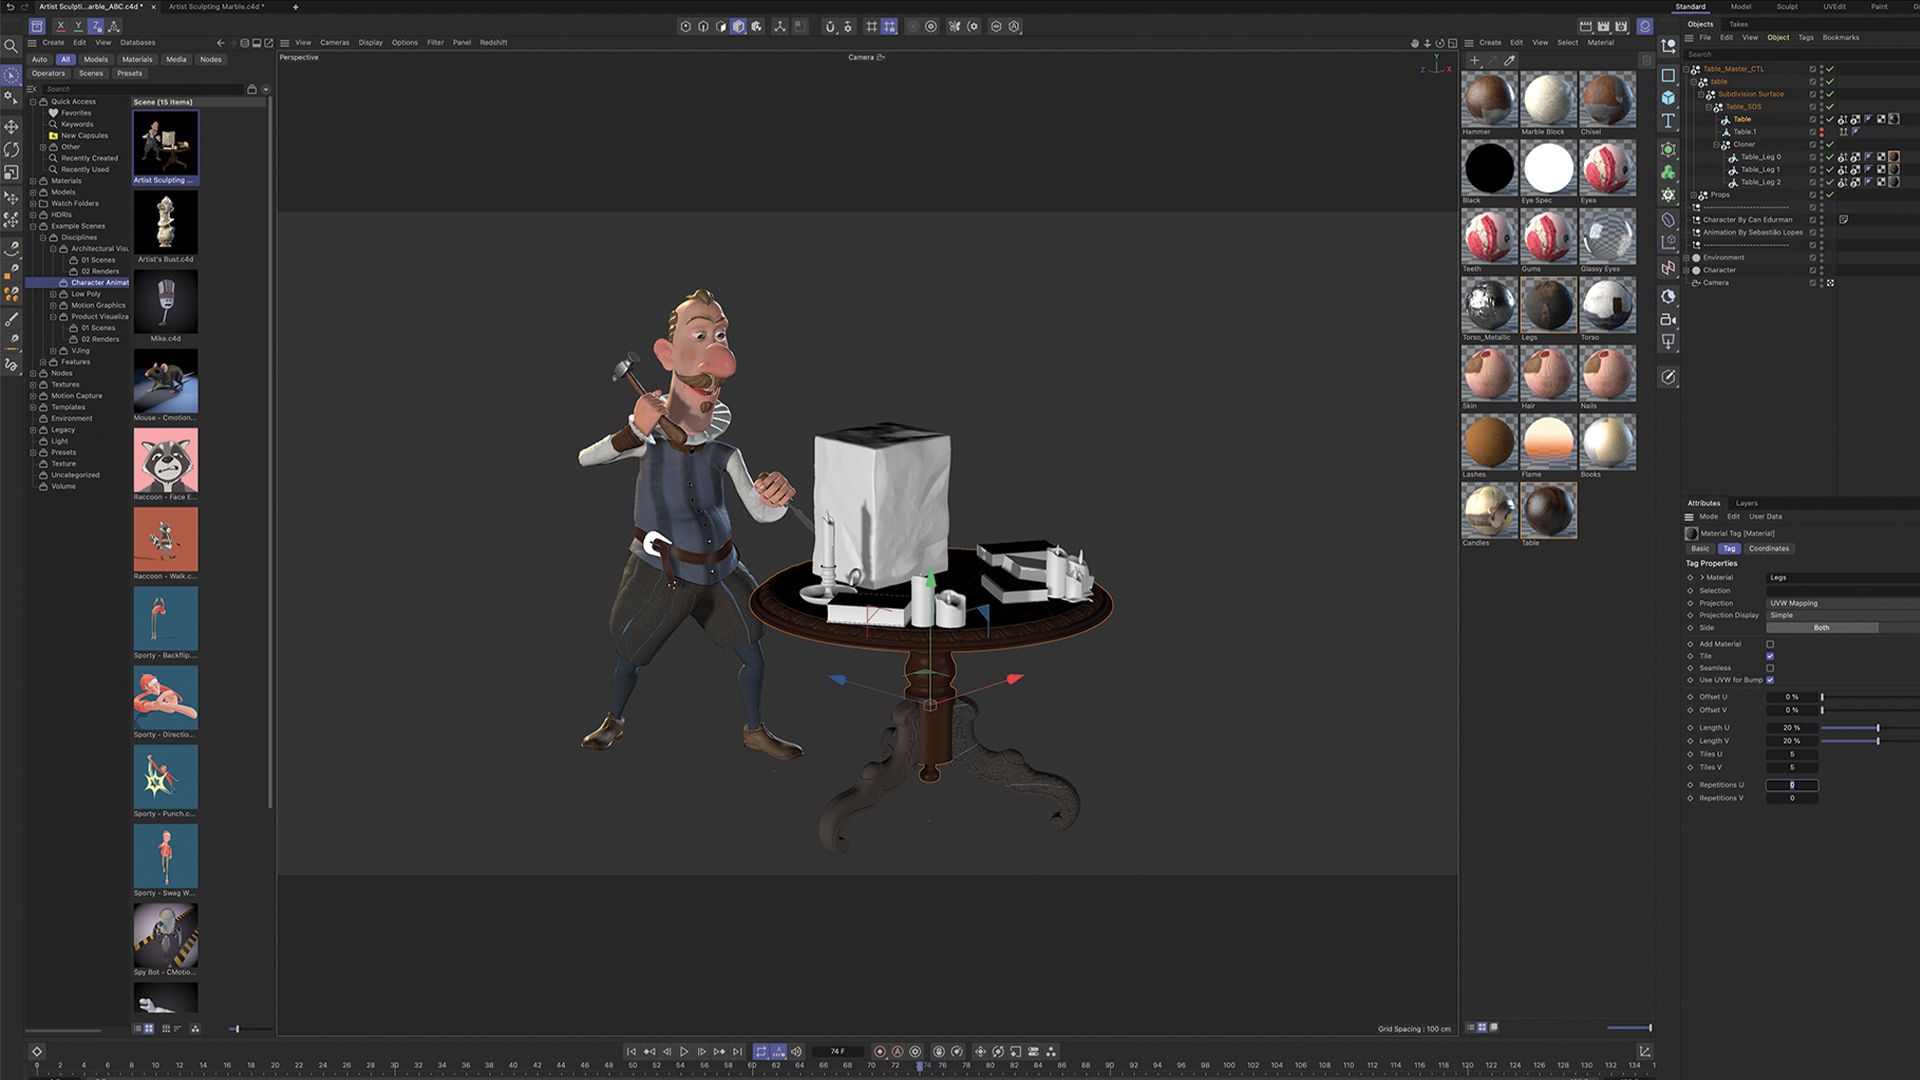Open the Cameras menu above the viewport

335,42
